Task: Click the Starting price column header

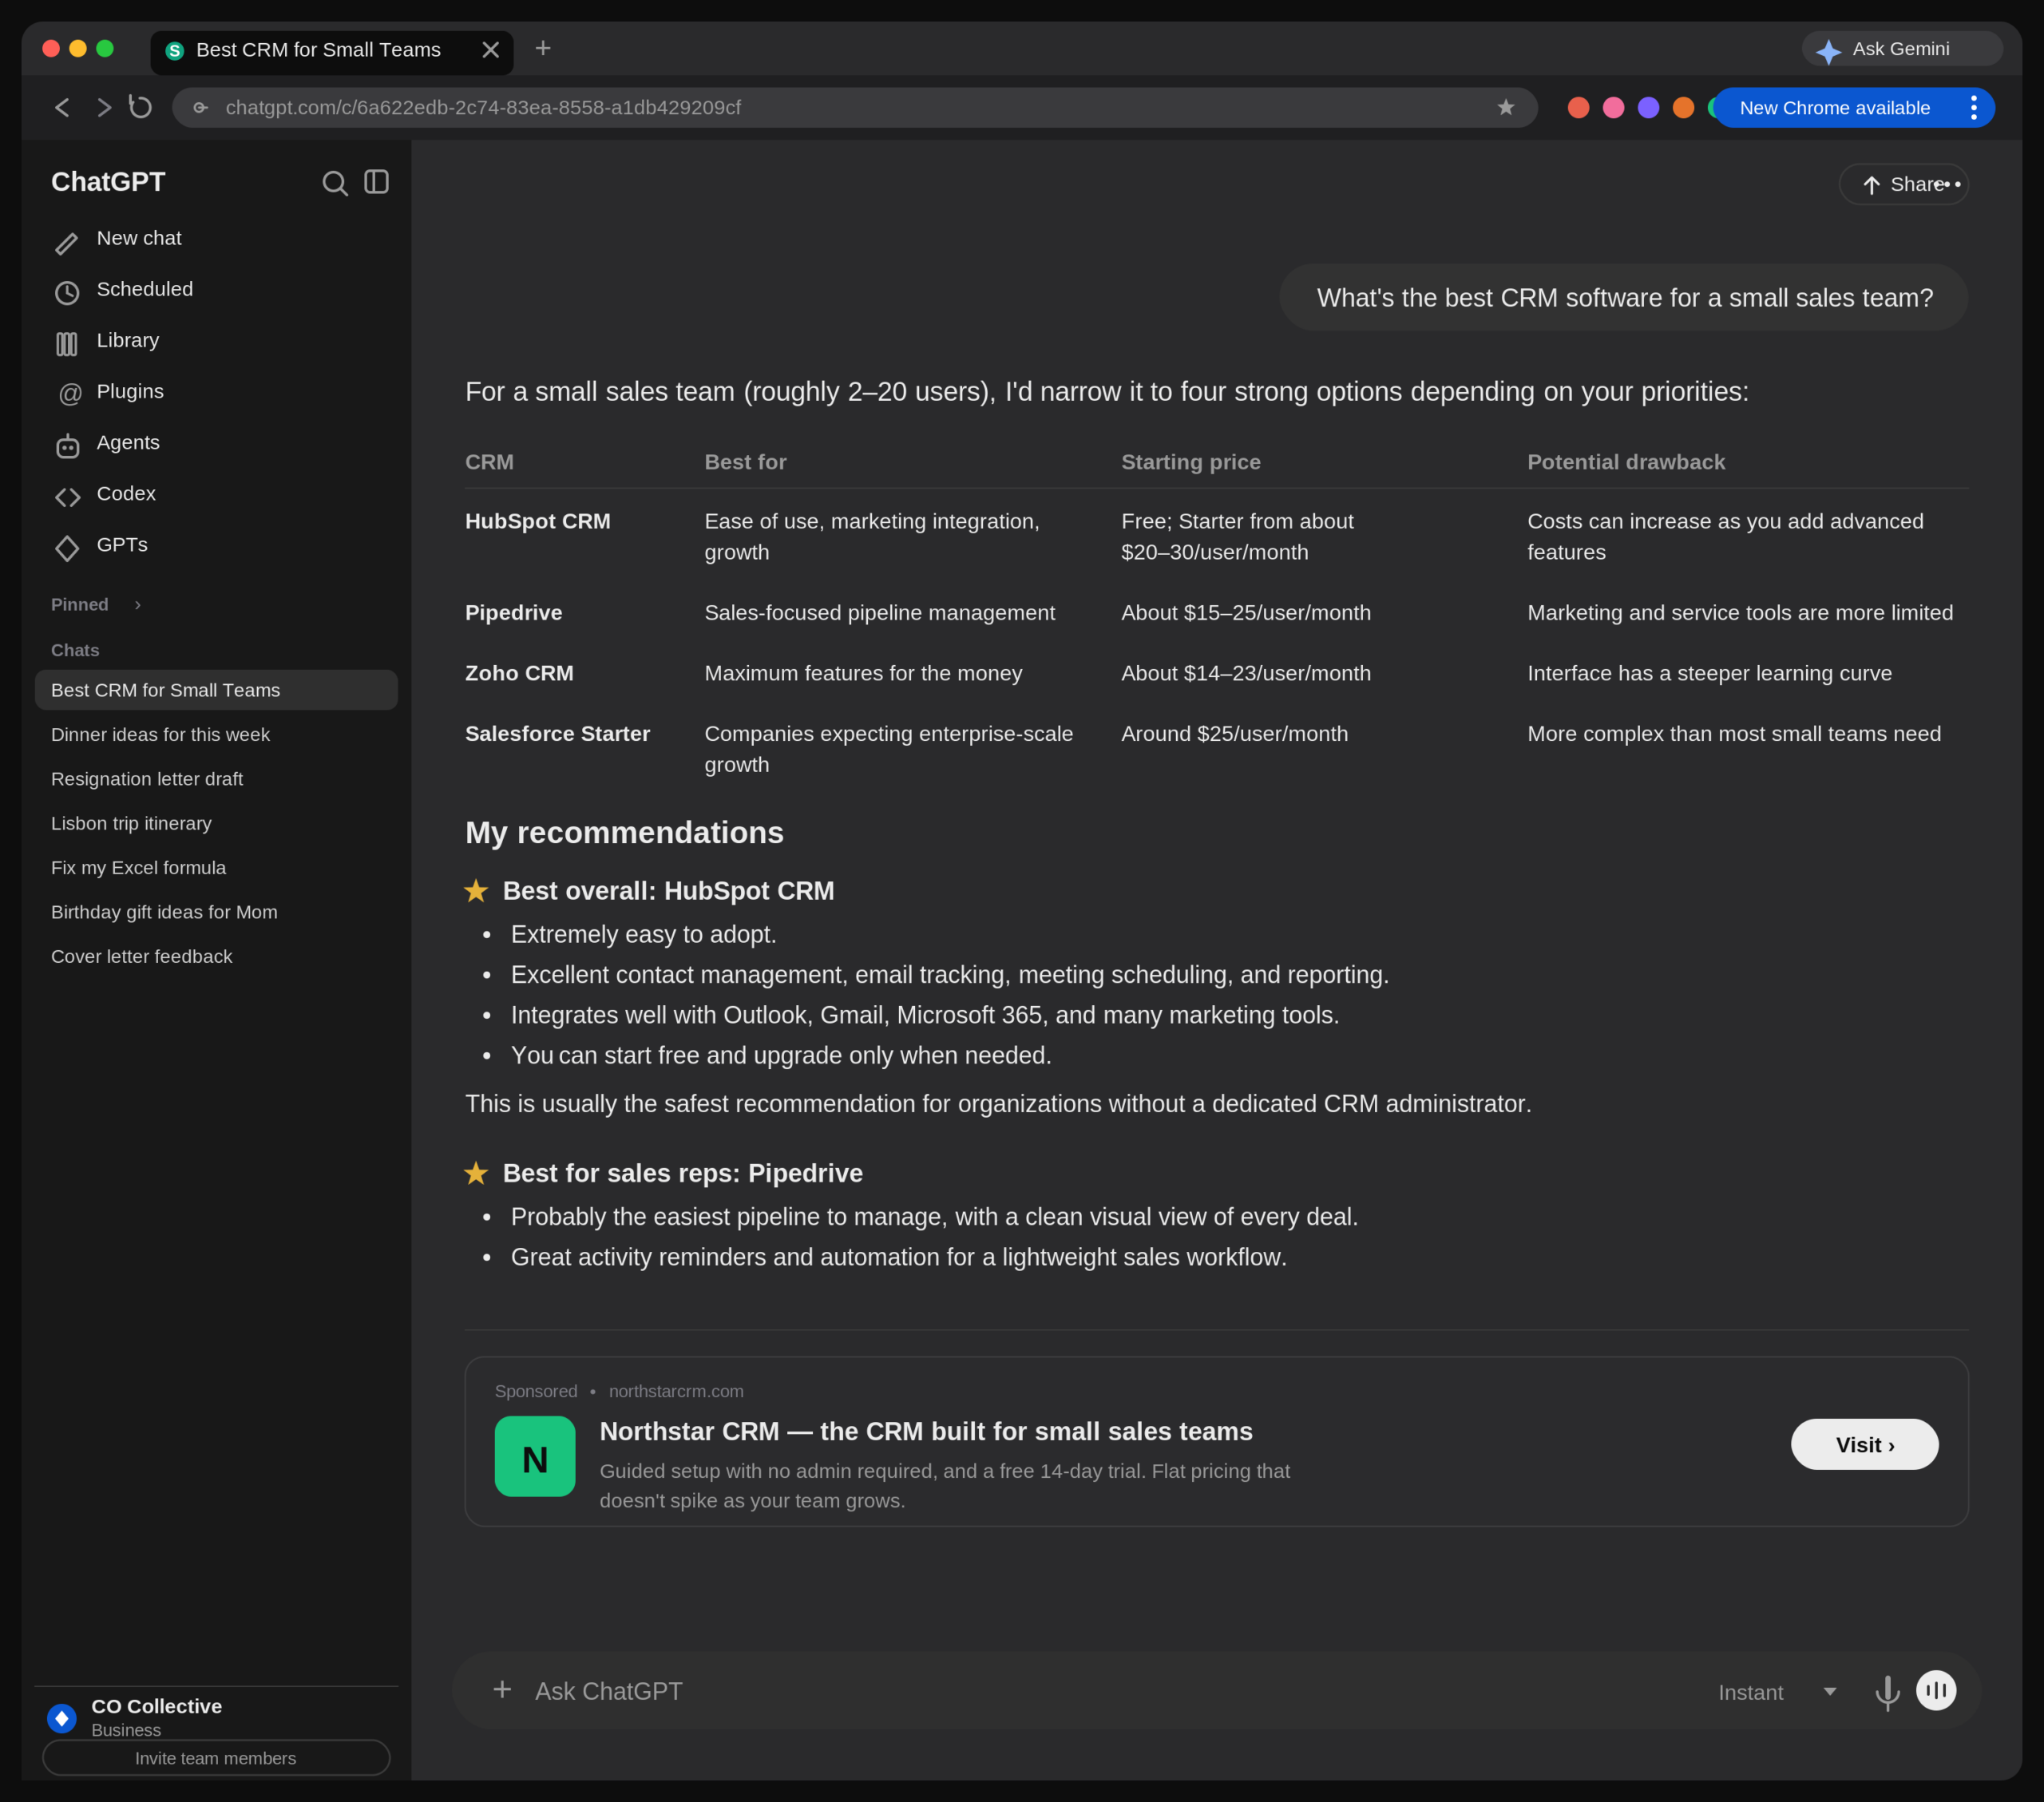Action: point(1191,462)
